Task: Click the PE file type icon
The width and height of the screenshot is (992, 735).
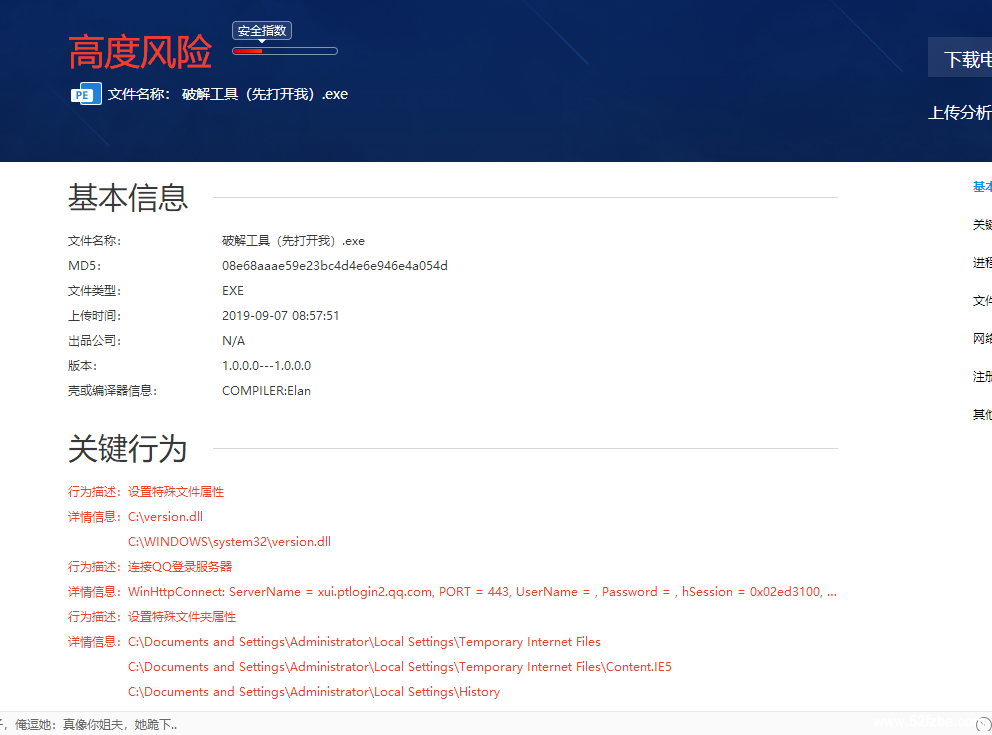Action: point(85,94)
